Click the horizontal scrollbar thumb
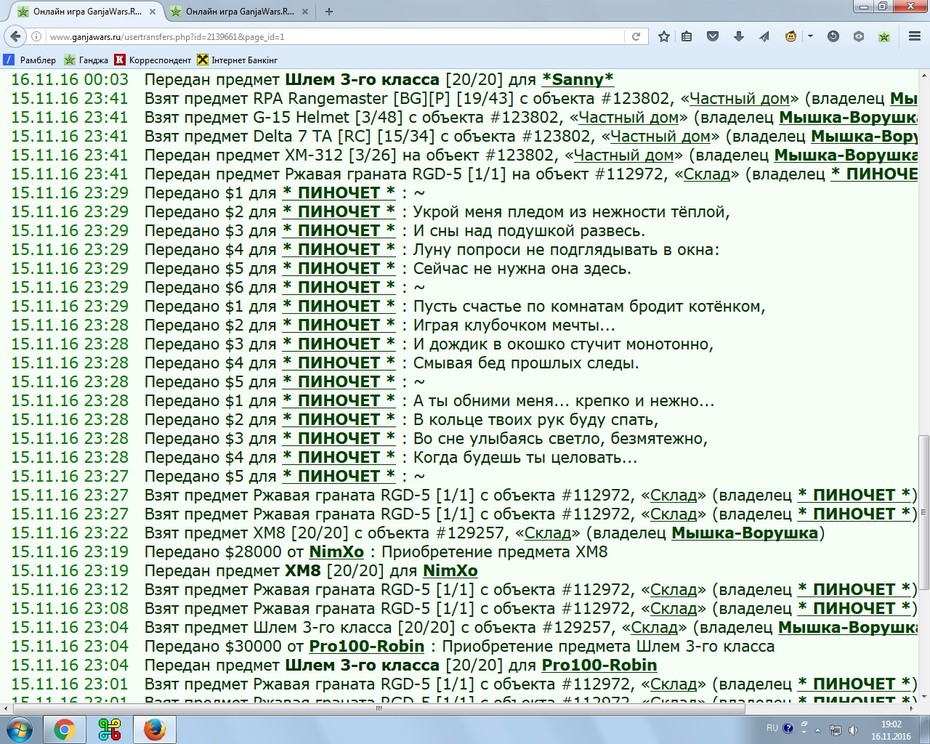 click(x=379, y=708)
